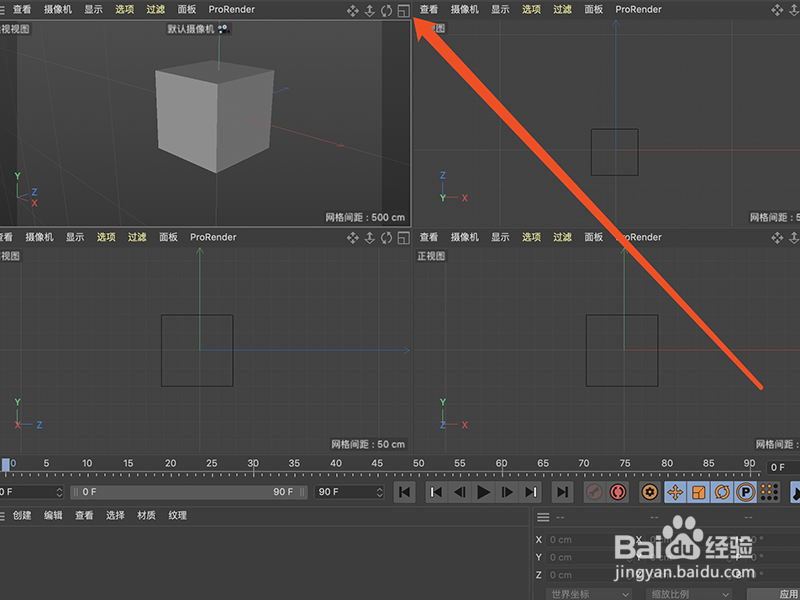Open 选项 menu in the perspective viewport

(124, 10)
